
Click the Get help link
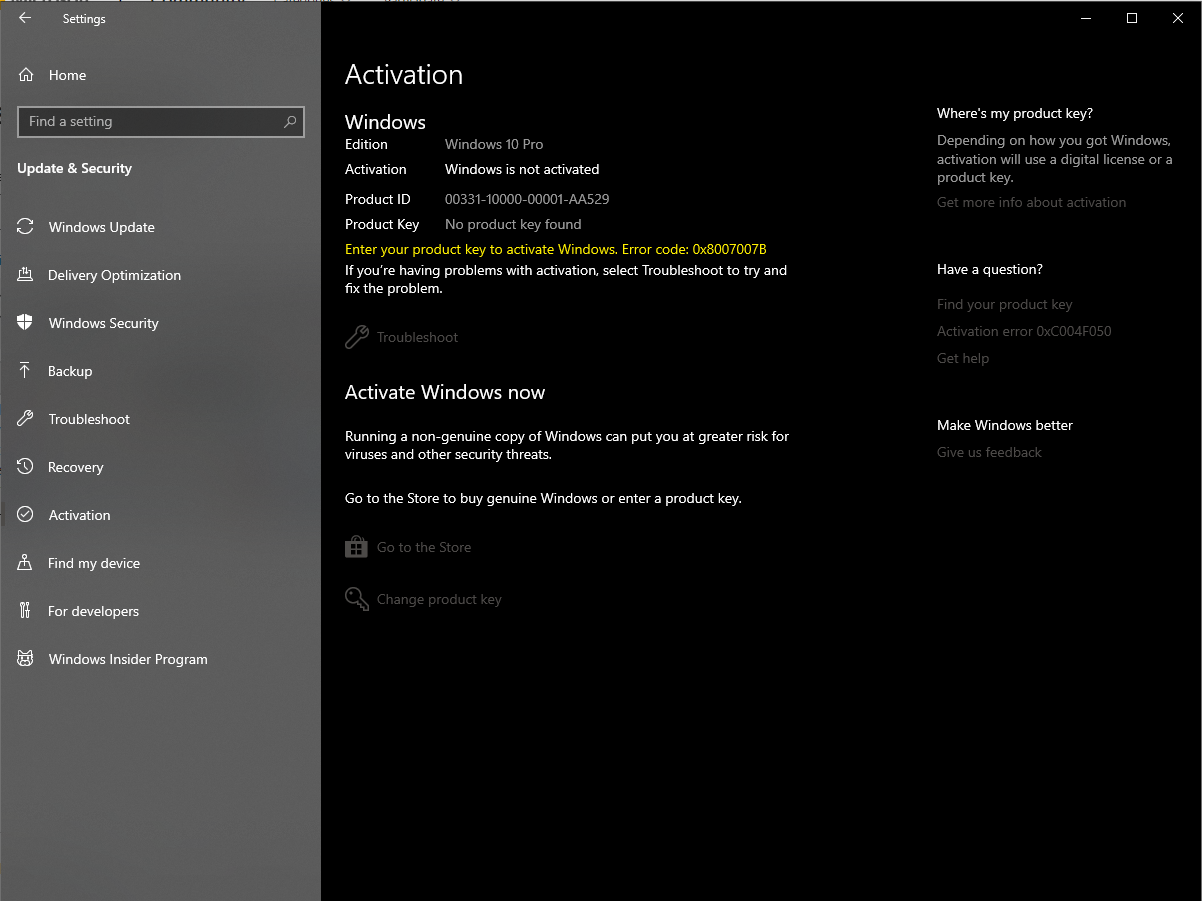click(x=963, y=358)
